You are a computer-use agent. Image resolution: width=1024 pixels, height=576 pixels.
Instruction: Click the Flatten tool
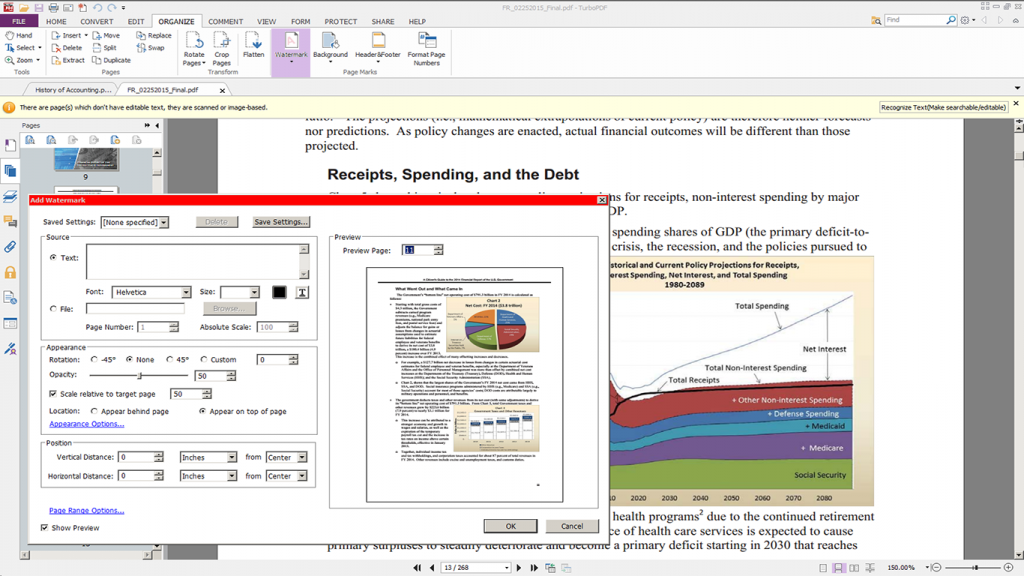tap(253, 46)
